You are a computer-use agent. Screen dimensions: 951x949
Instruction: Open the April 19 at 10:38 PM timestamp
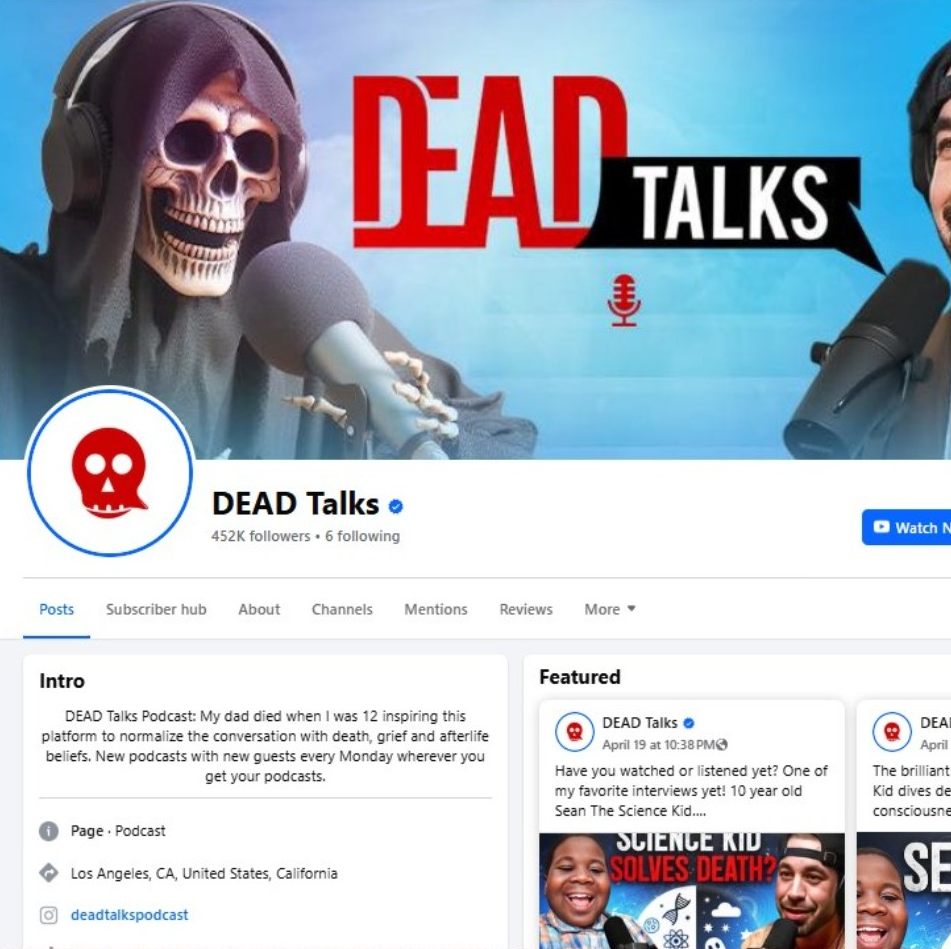point(658,744)
